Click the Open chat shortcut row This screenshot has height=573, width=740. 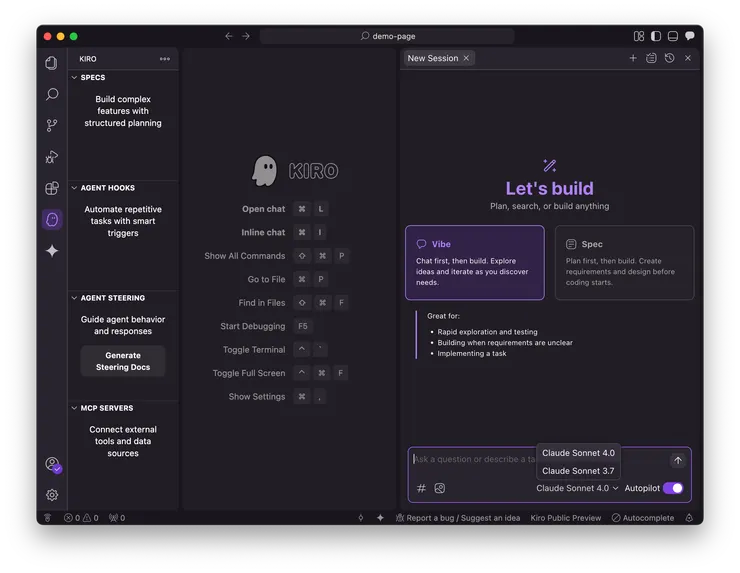pyautogui.click(x=285, y=209)
